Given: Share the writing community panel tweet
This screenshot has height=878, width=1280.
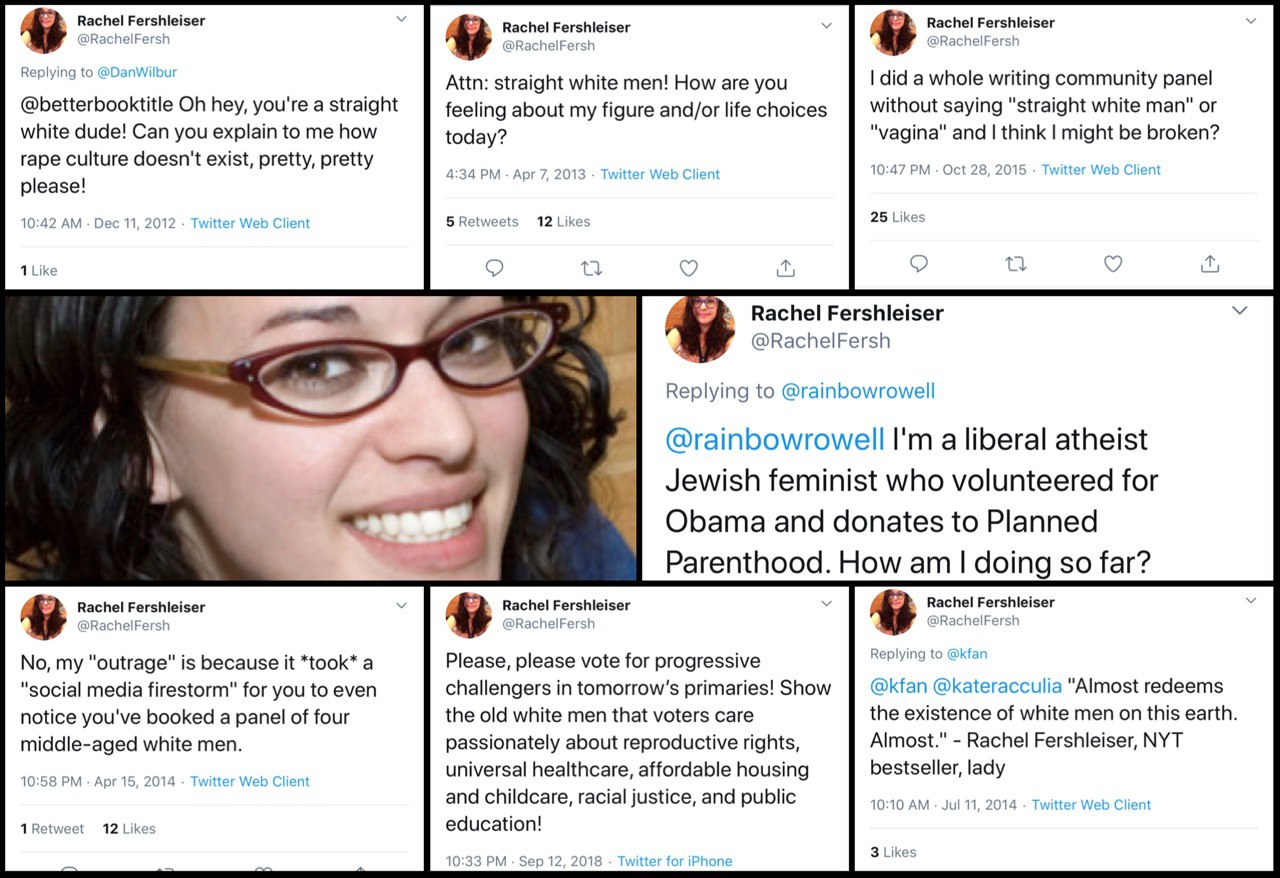Looking at the screenshot, I should pos(1210,264).
